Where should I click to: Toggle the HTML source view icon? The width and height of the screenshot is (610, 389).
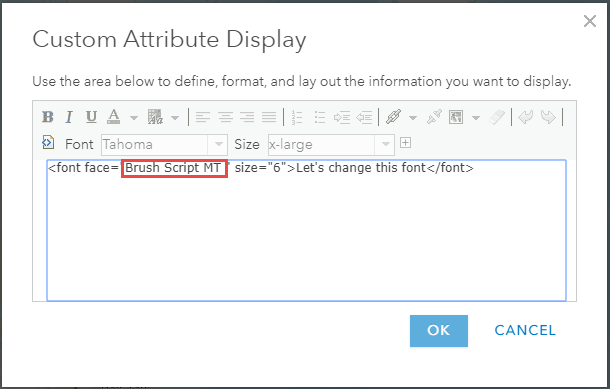(48, 142)
